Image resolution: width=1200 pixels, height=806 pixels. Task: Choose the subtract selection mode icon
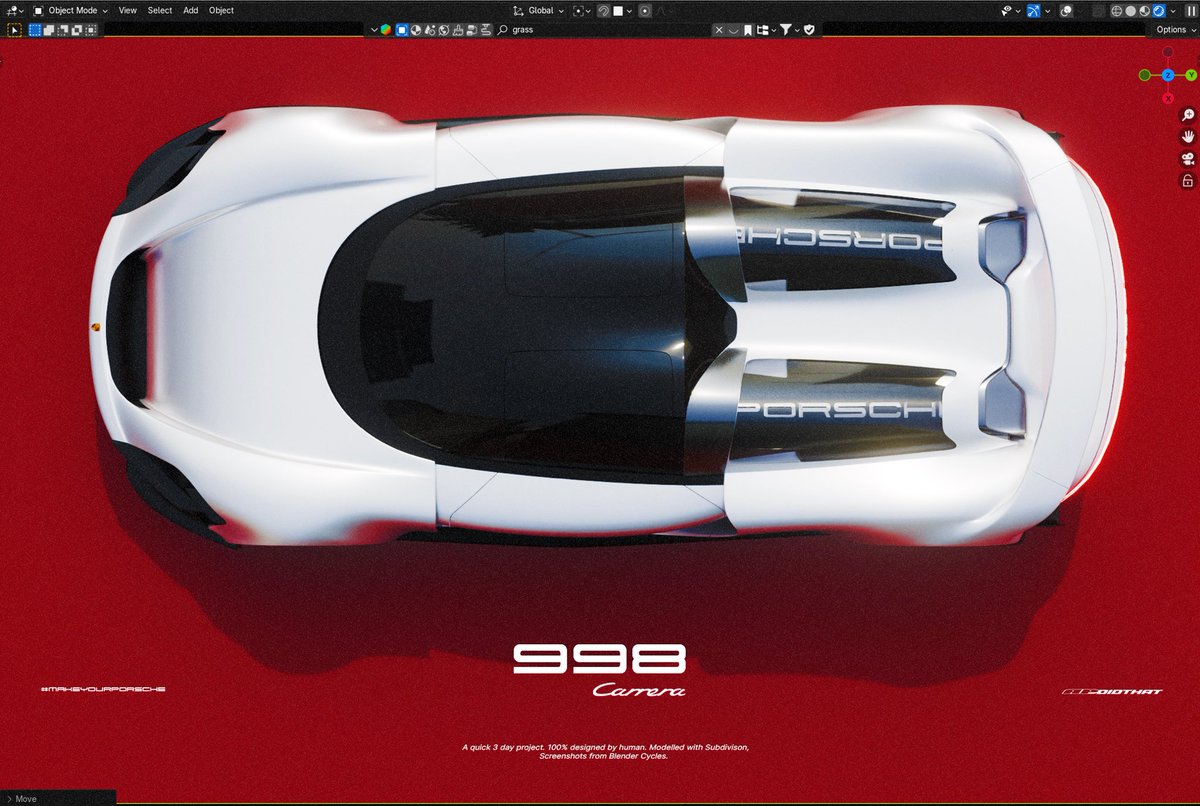pyautogui.click(x=63, y=30)
